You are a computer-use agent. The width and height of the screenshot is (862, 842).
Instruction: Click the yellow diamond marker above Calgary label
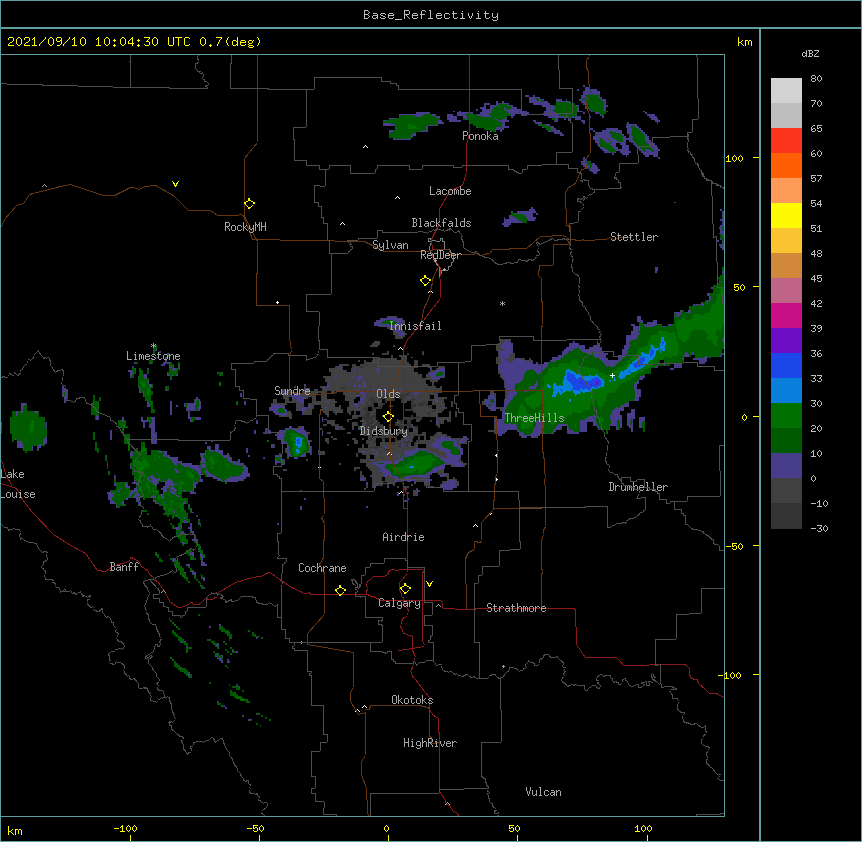405,589
